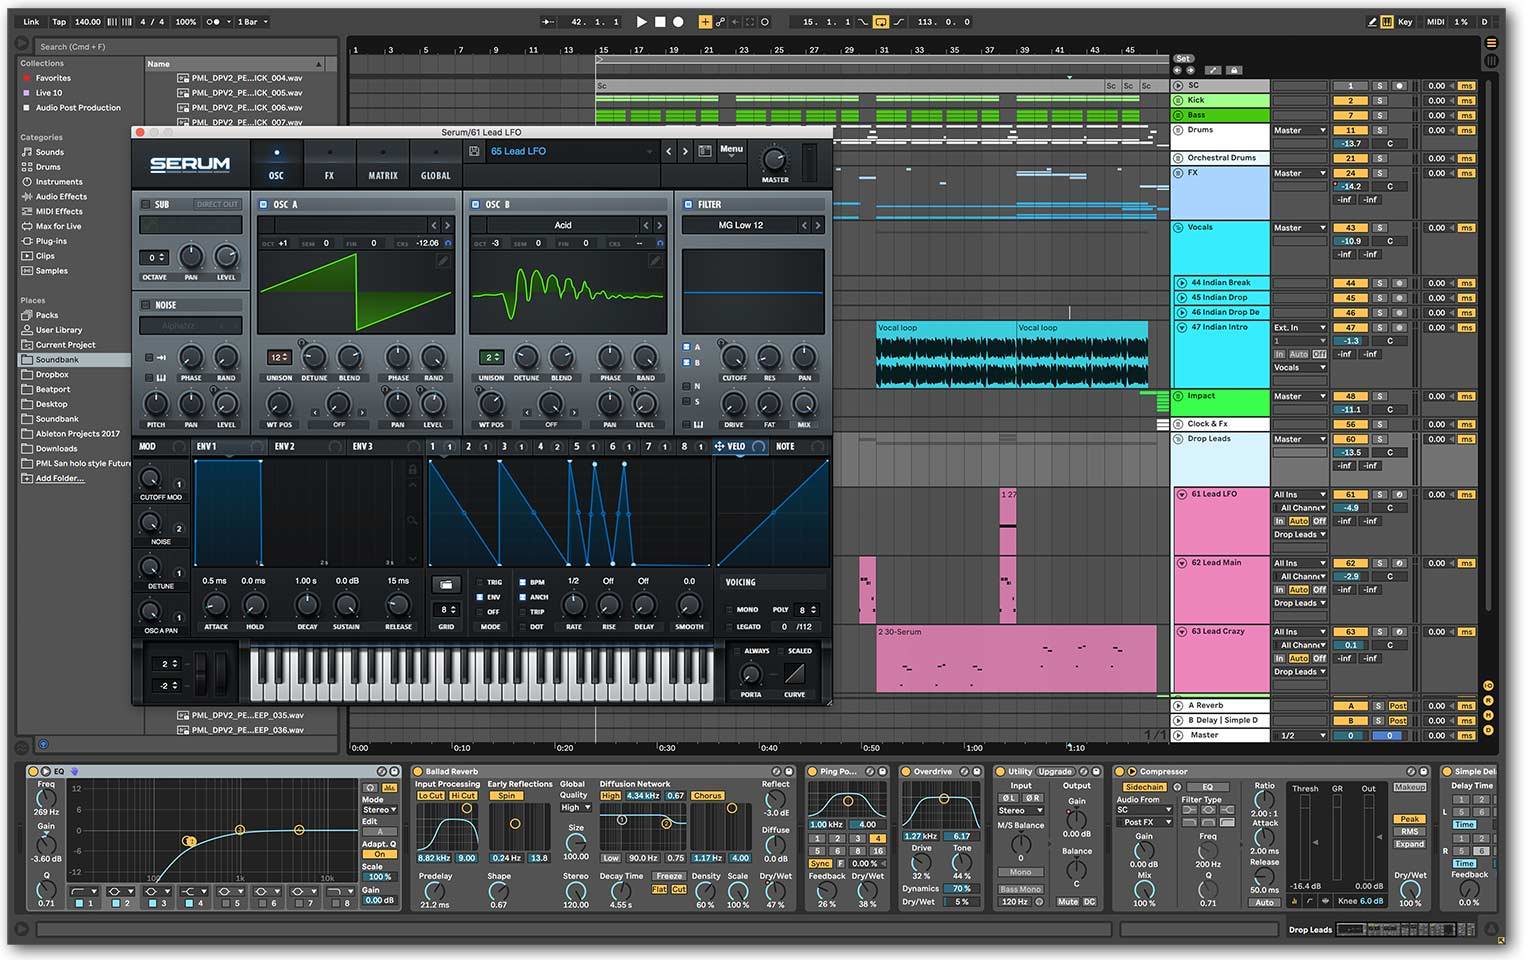Enable Draw Mode pencil icon

(x=1372, y=21)
